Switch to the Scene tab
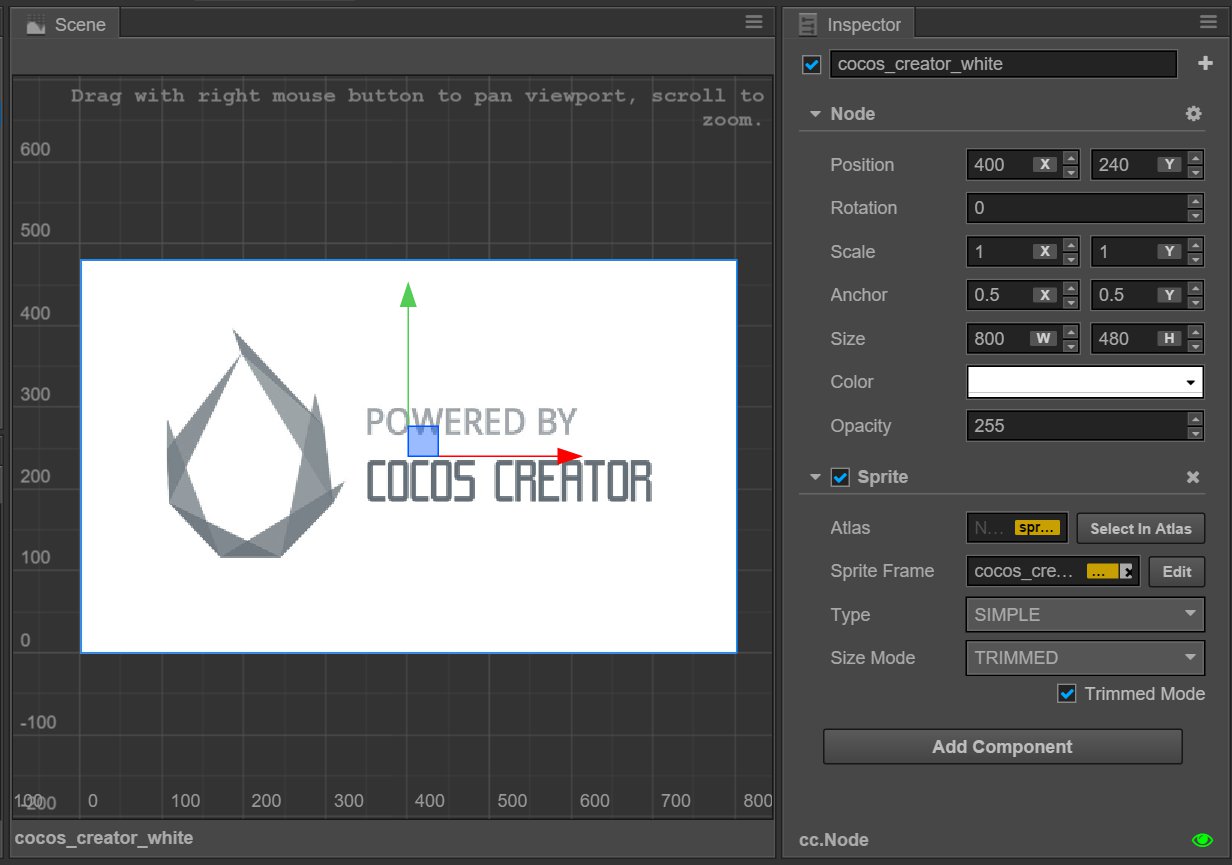 66,24
